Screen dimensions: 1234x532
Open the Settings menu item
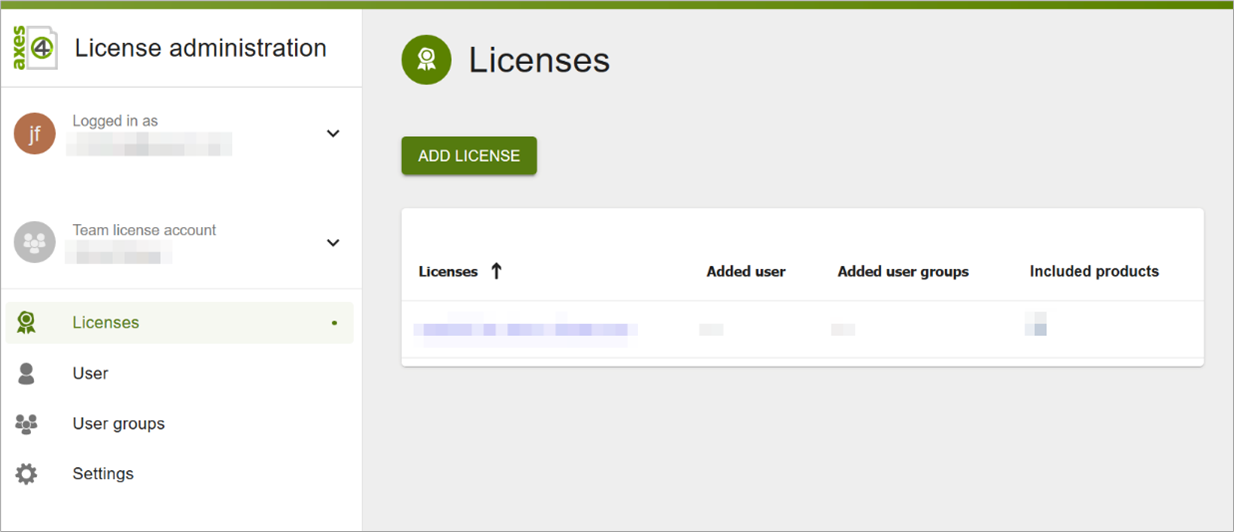pyautogui.click(x=180, y=474)
